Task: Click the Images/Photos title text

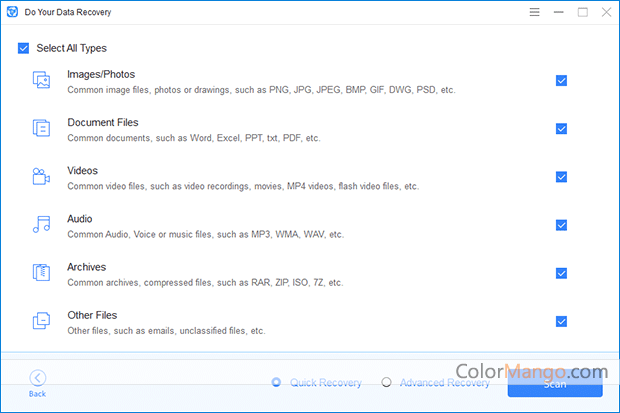Action: (100, 74)
